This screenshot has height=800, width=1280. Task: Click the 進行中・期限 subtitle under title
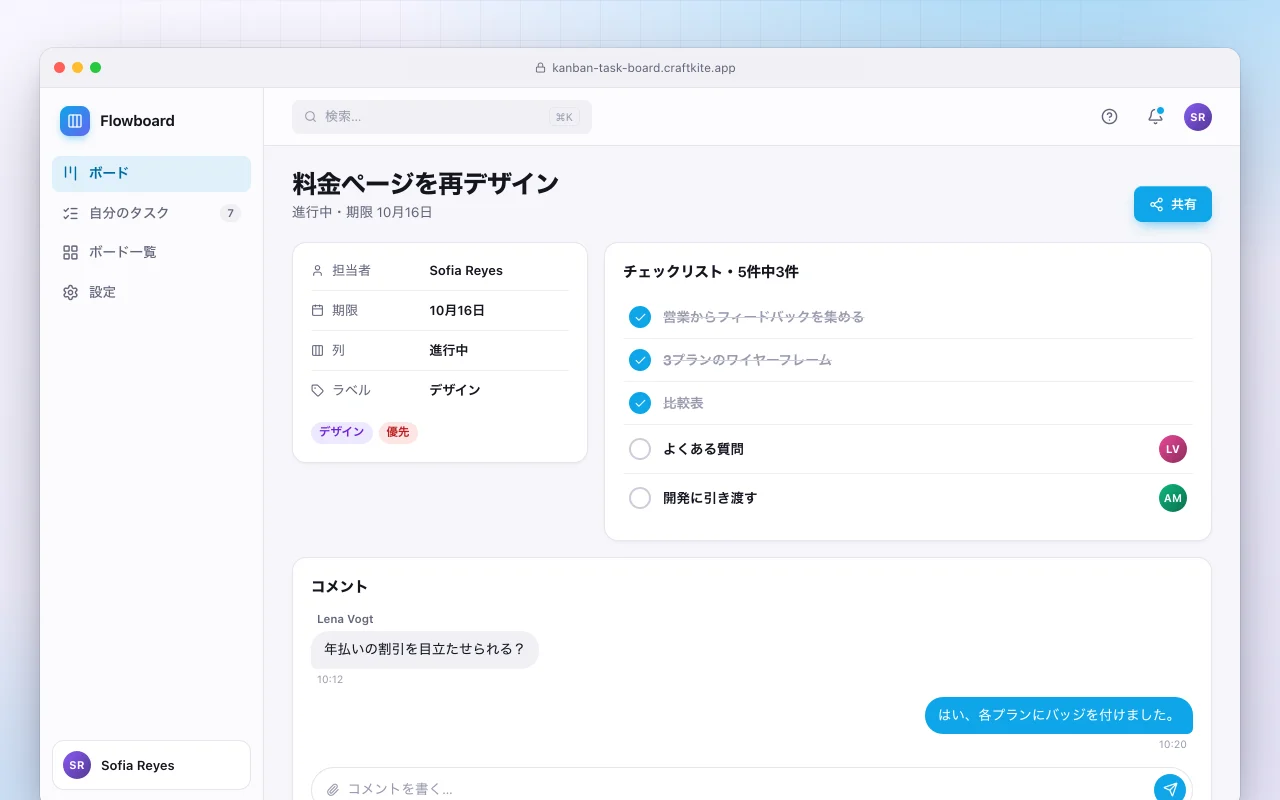click(362, 213)
